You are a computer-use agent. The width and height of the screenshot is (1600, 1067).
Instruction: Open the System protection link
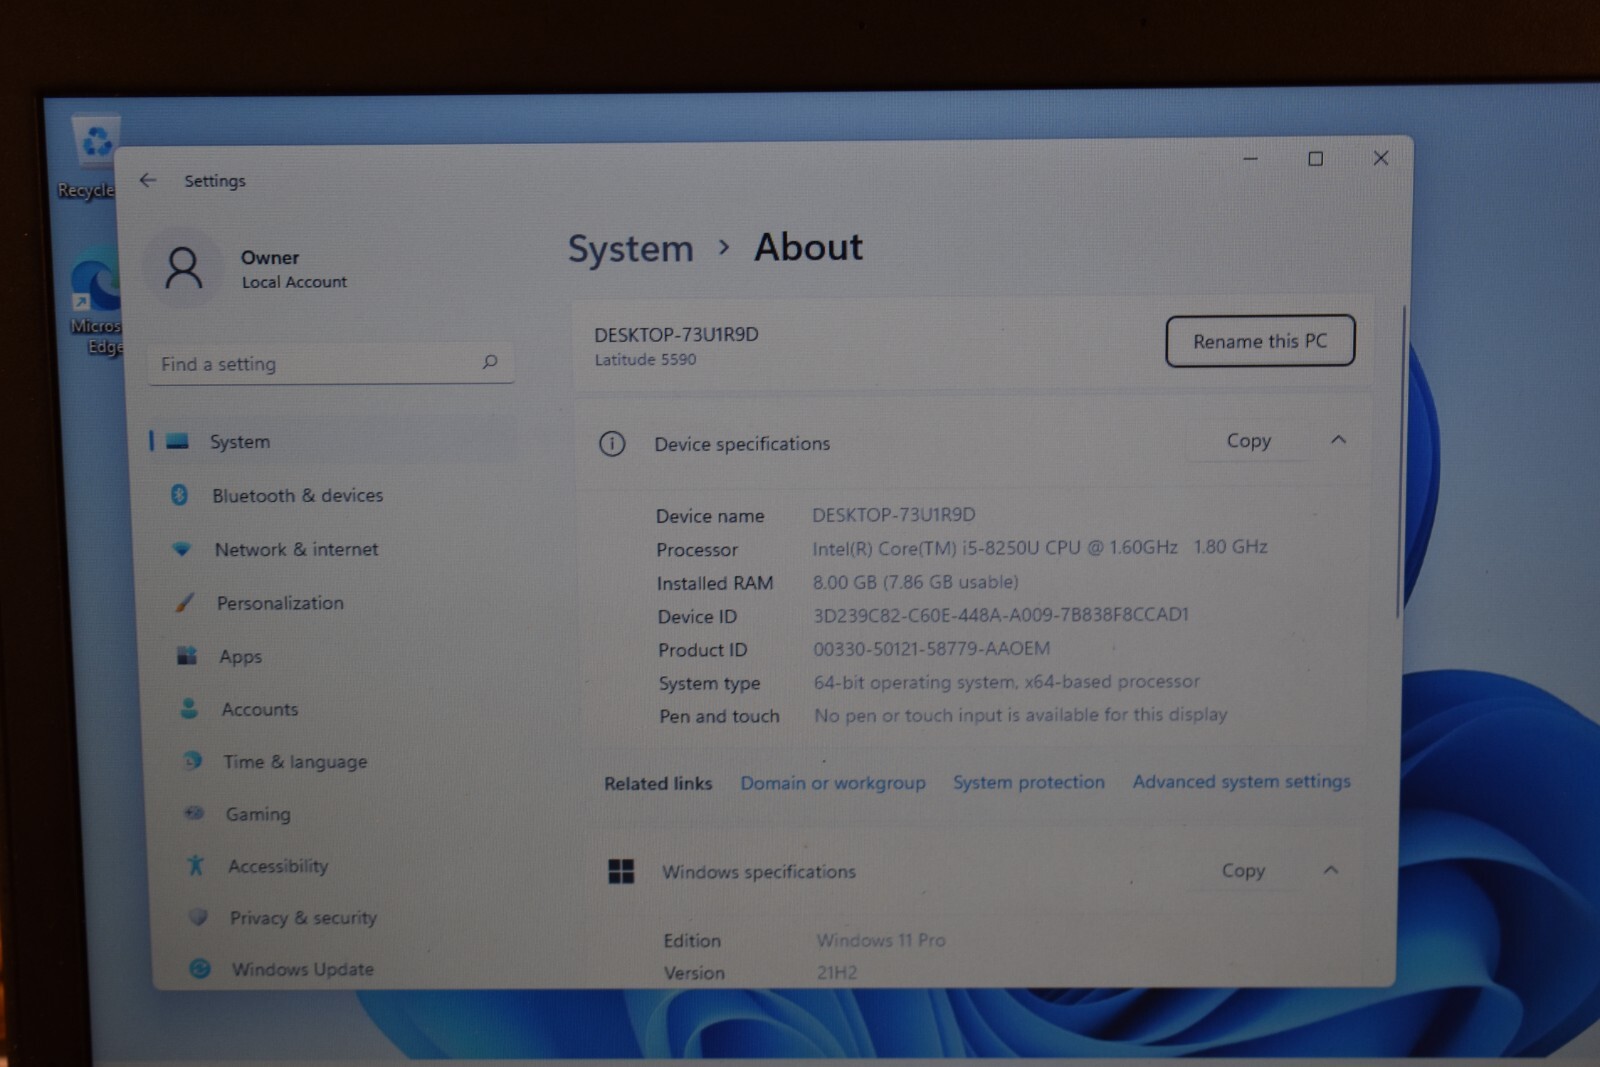click(x=1029, y=782)
